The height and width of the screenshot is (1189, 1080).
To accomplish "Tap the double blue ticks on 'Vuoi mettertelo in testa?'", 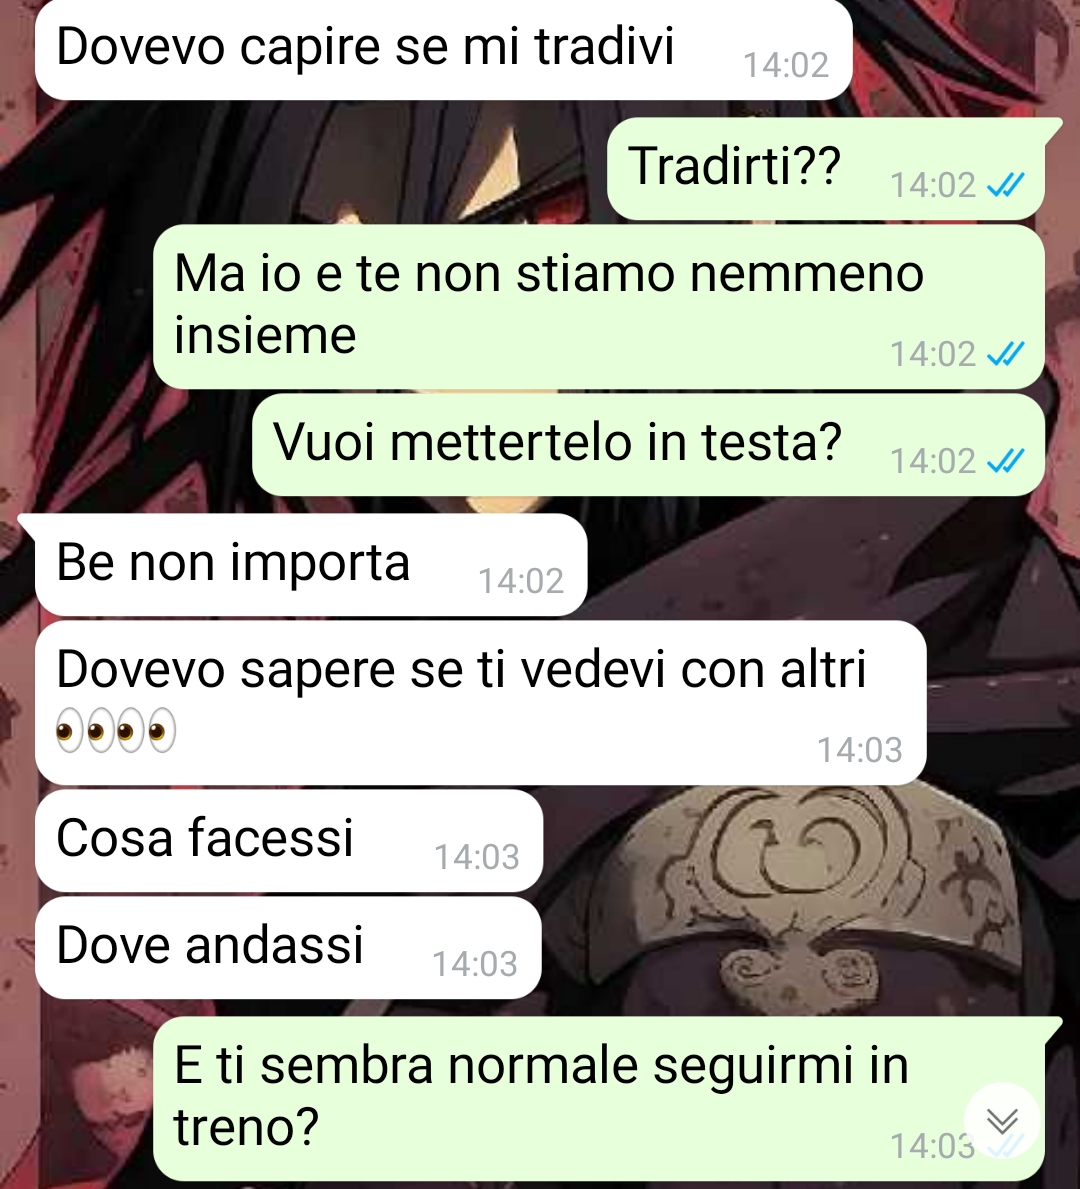I will coord(1006,460).
